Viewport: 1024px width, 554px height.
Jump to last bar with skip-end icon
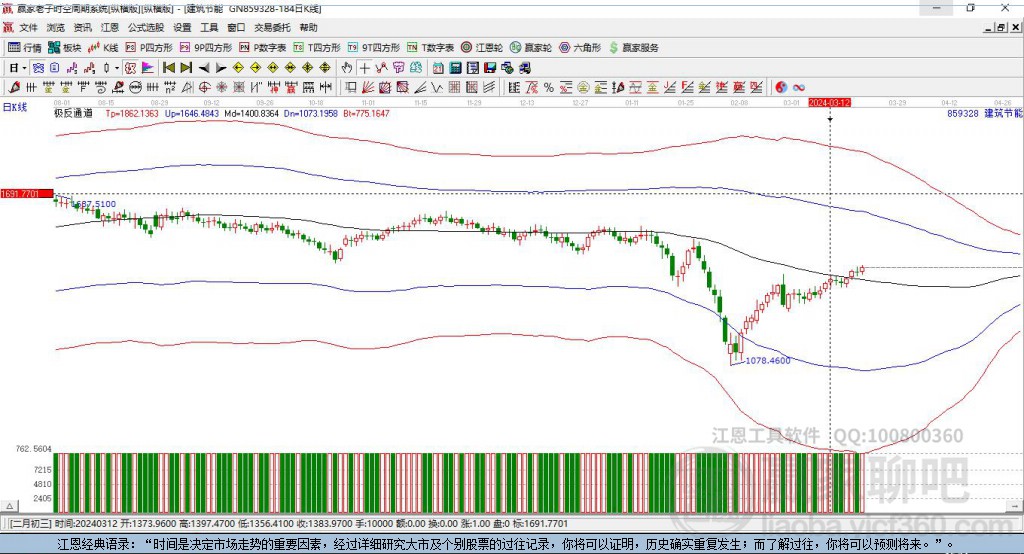click(x=186, y=68)
